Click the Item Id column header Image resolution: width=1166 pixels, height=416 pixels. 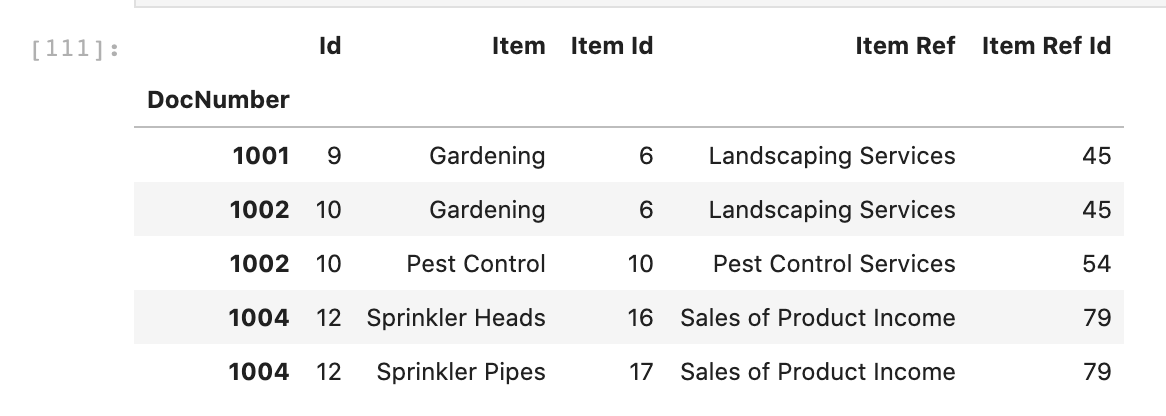[x=611, y=46]
